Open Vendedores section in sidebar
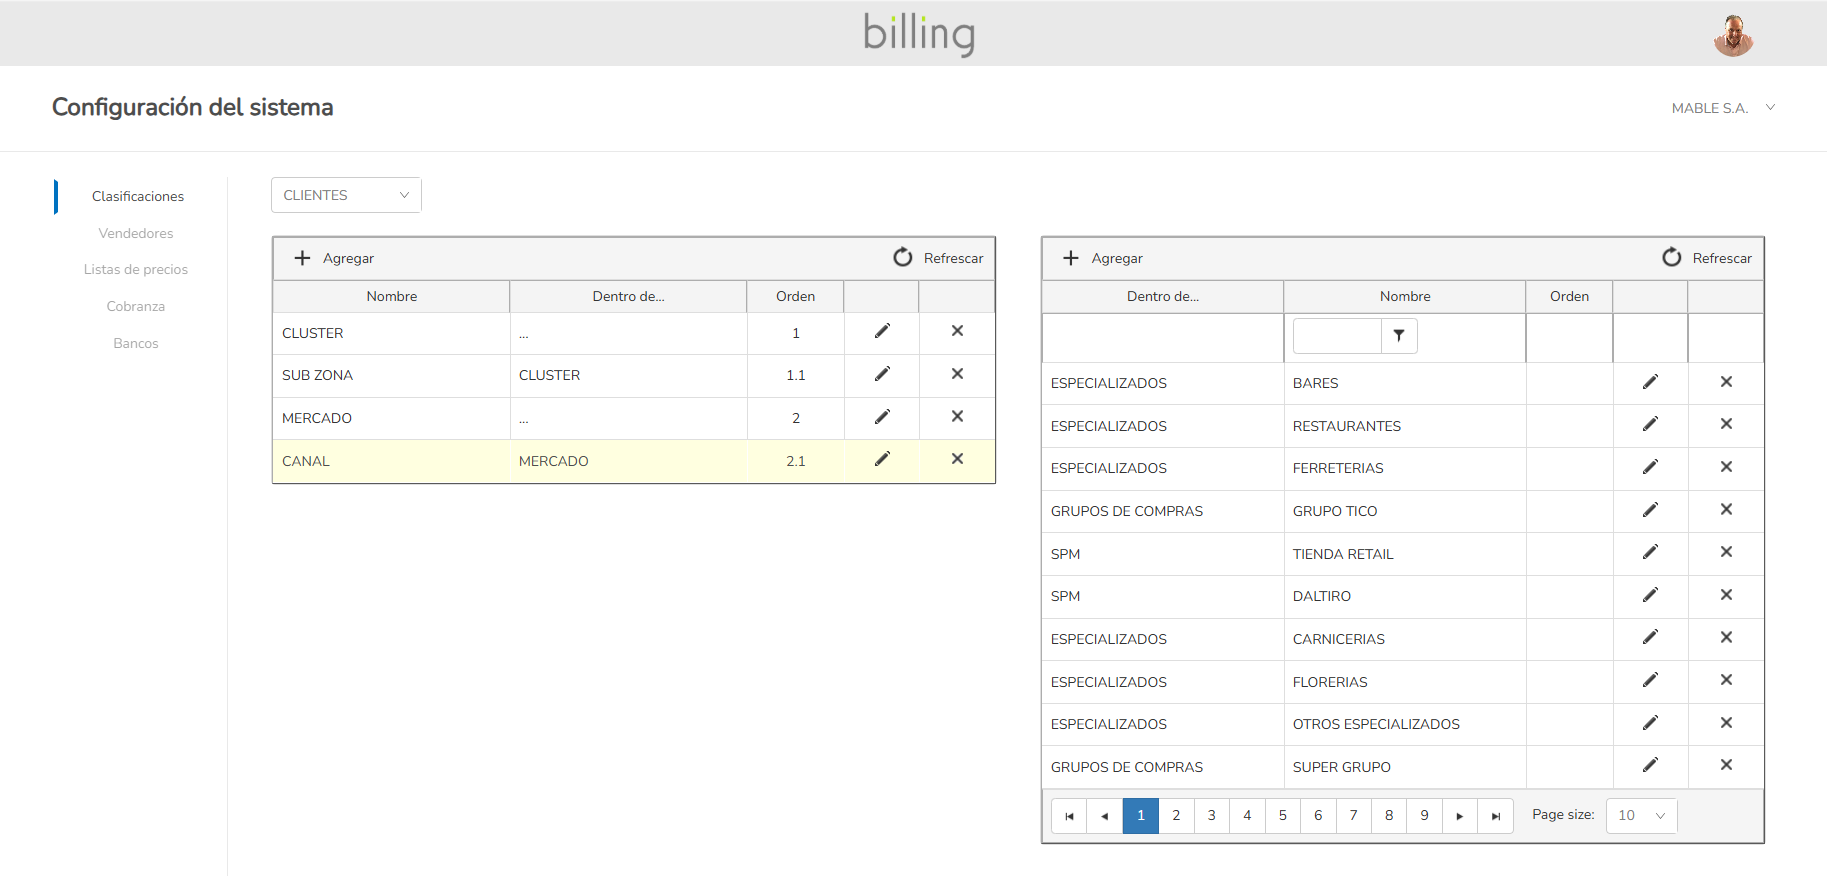 136,233
